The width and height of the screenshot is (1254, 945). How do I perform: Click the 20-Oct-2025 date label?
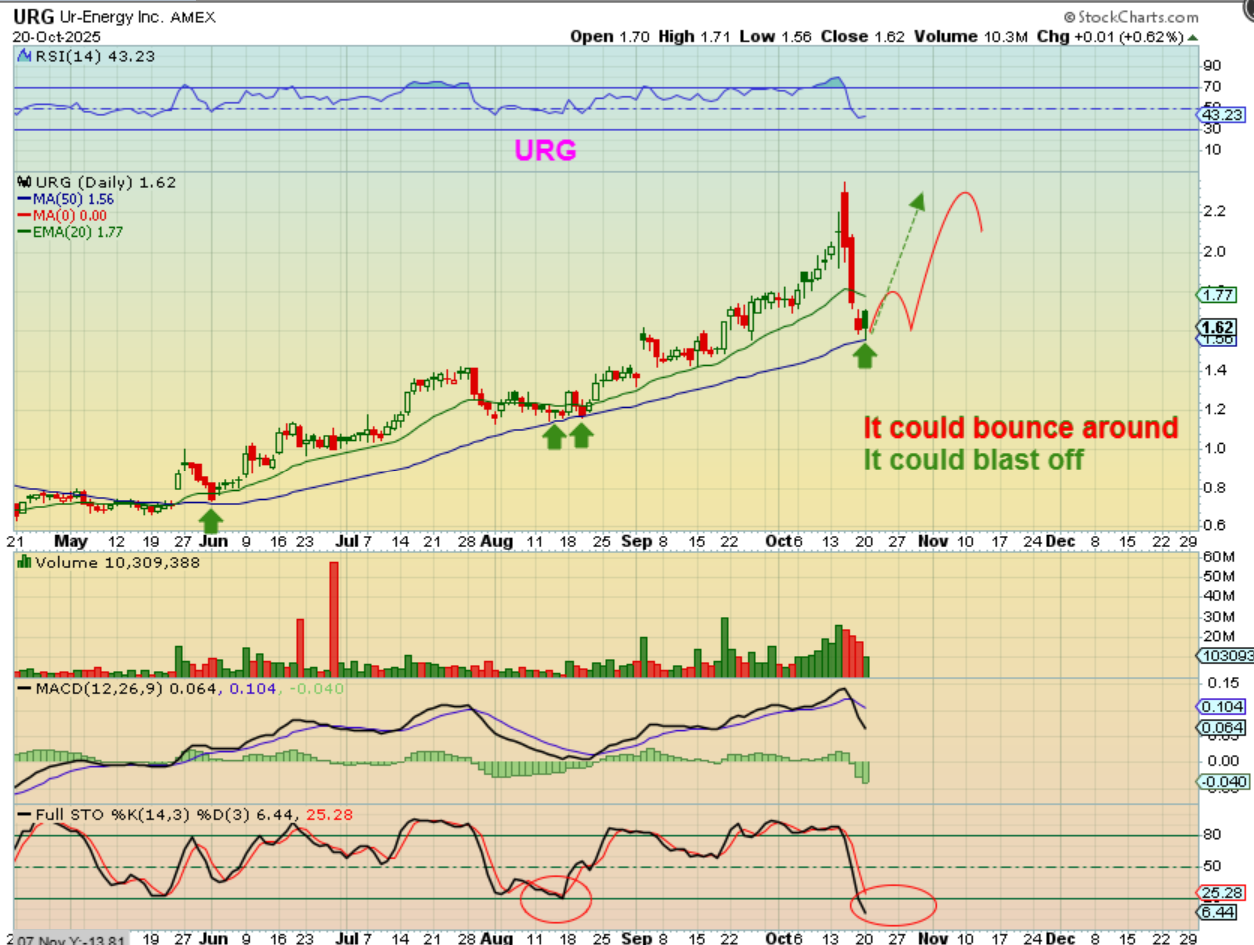click(56, 35)
